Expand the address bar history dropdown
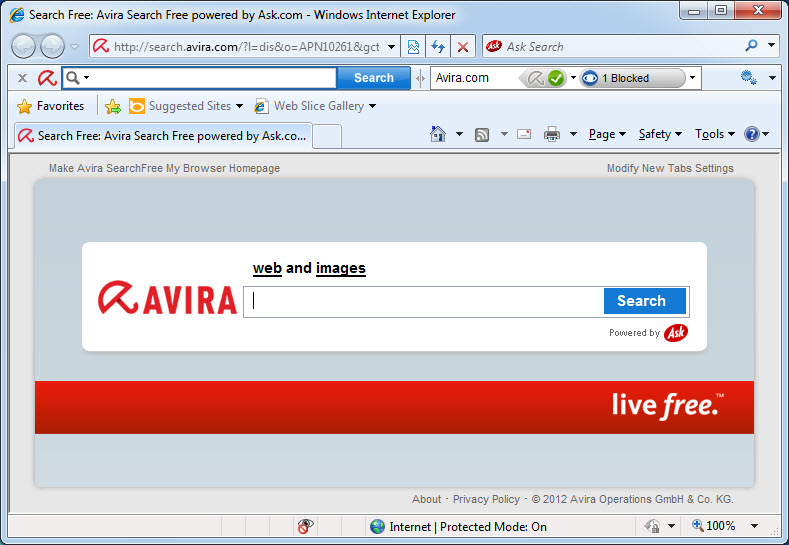Screen dimensions: 789x545 click(x=391, y=47)
